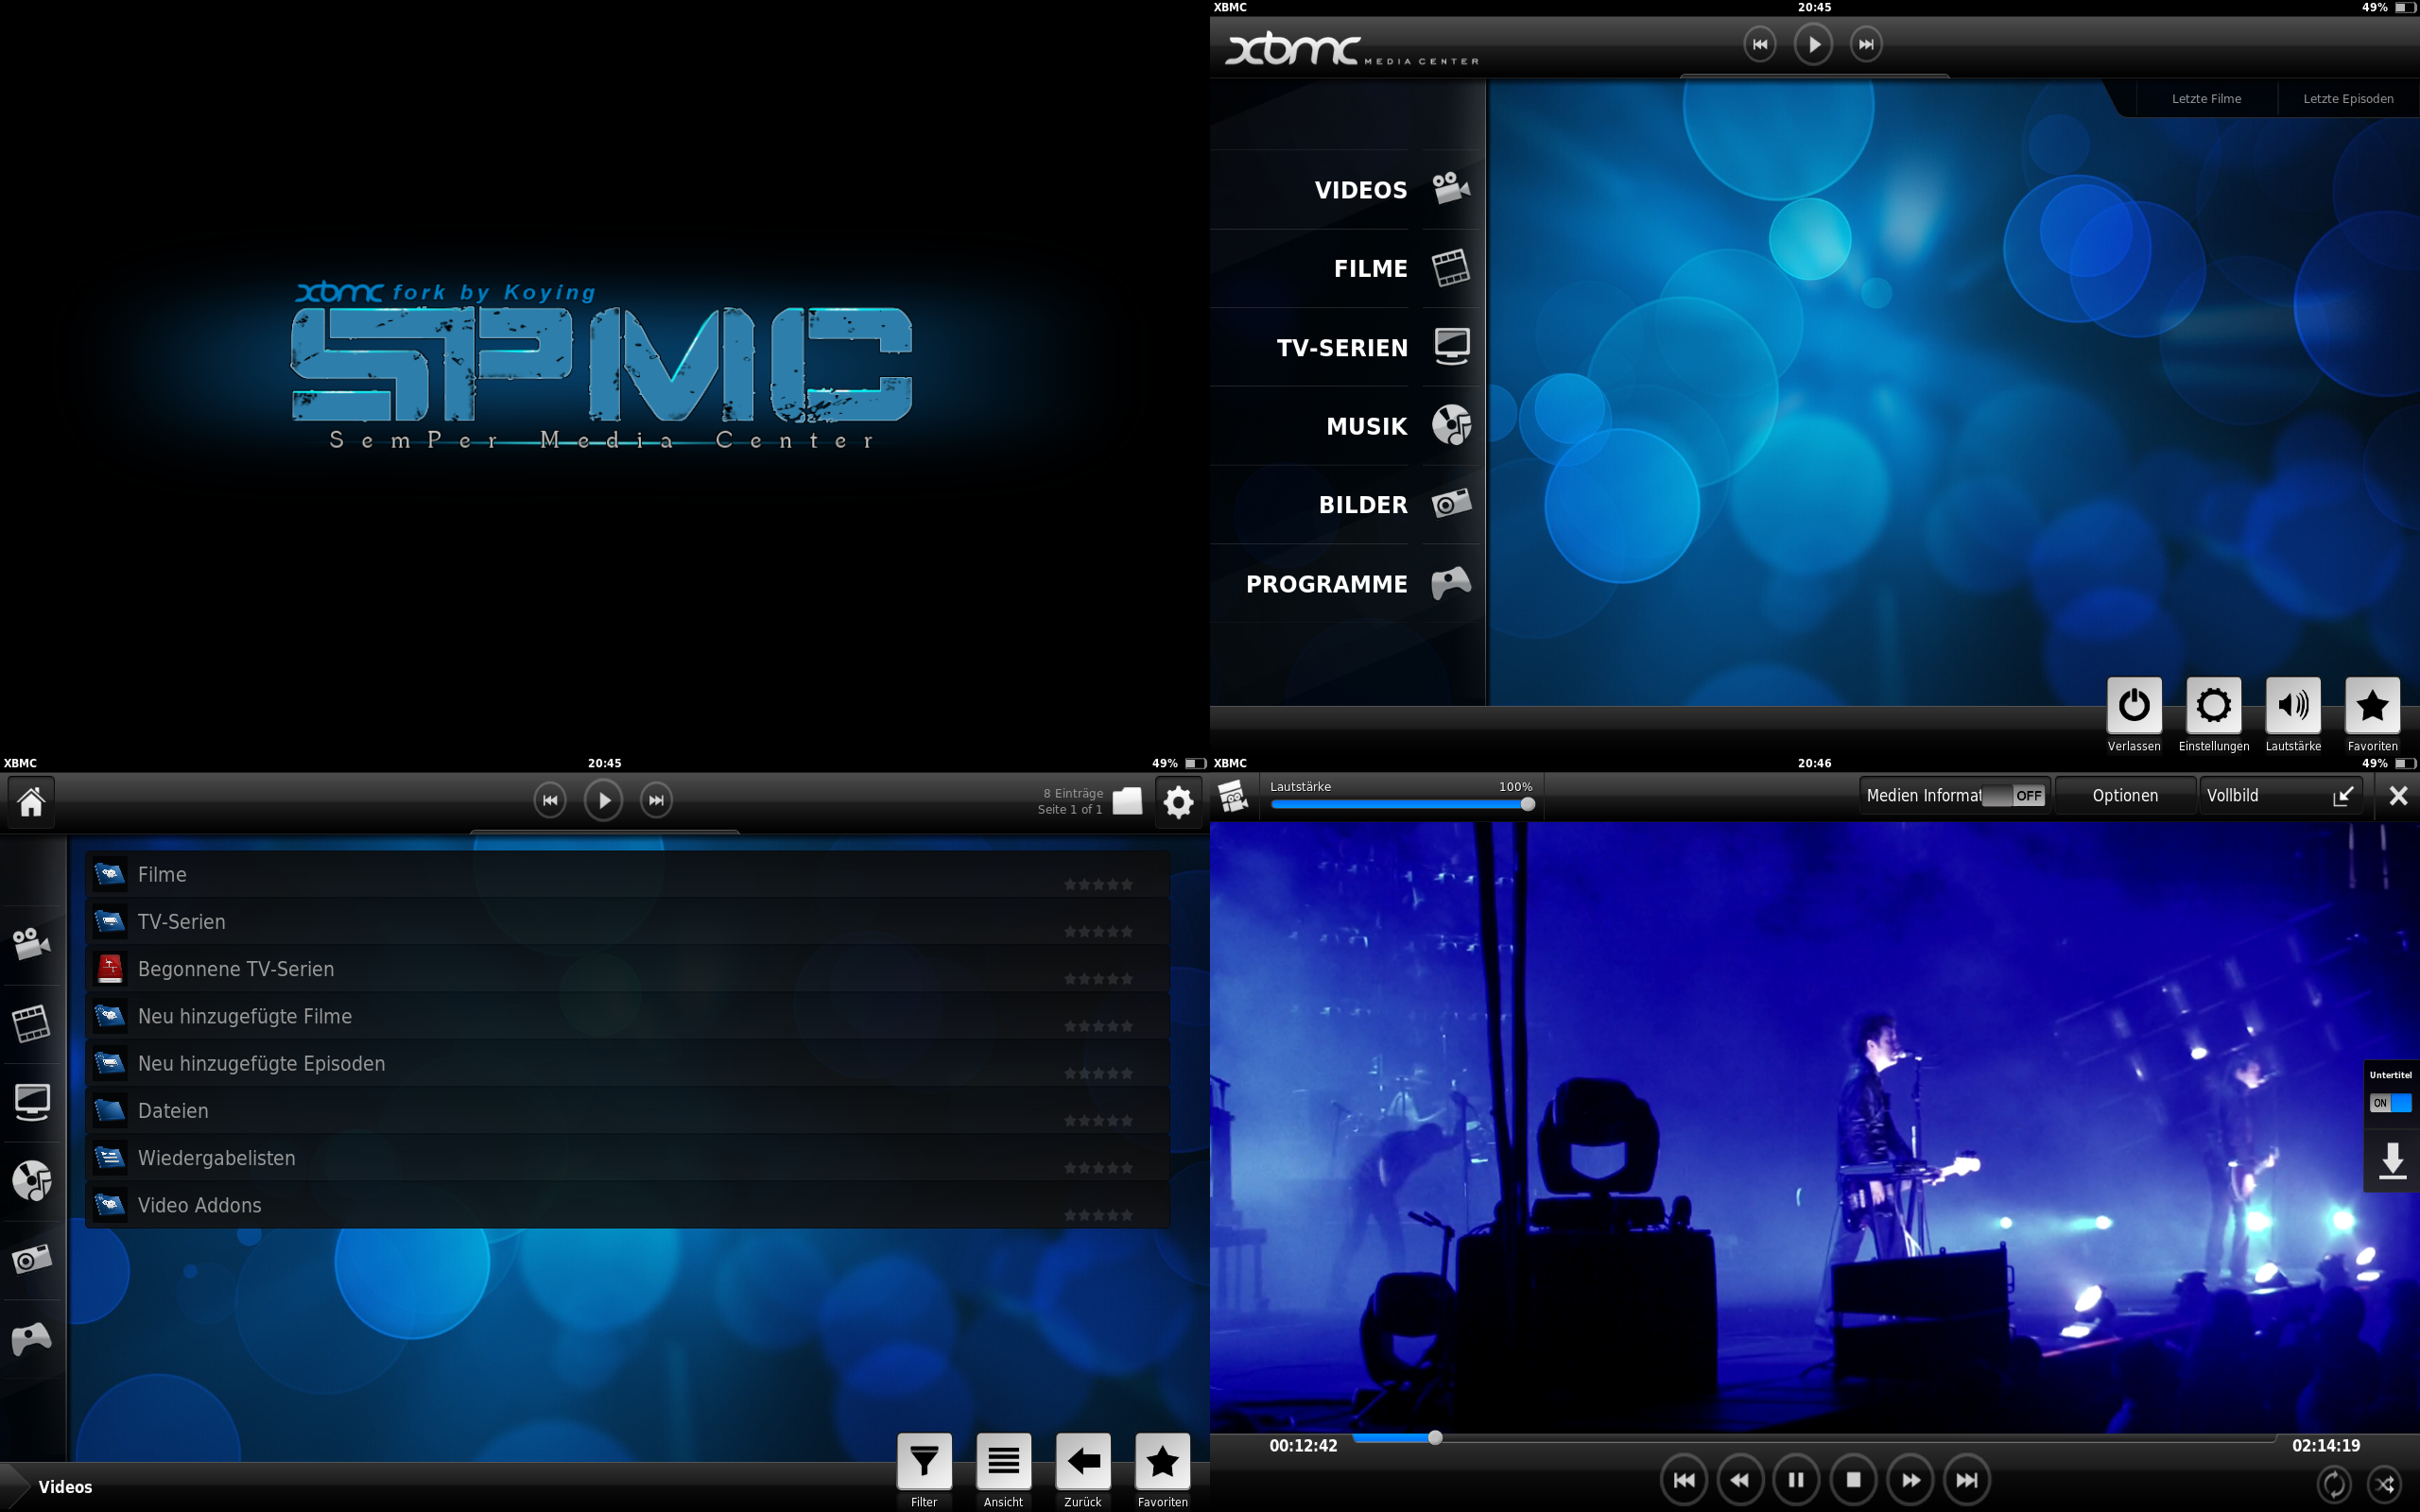Click the video camera sidebar icon
Image resolution: width=2420 pixels, height=1512 pixels.
(x=32, y=943)
